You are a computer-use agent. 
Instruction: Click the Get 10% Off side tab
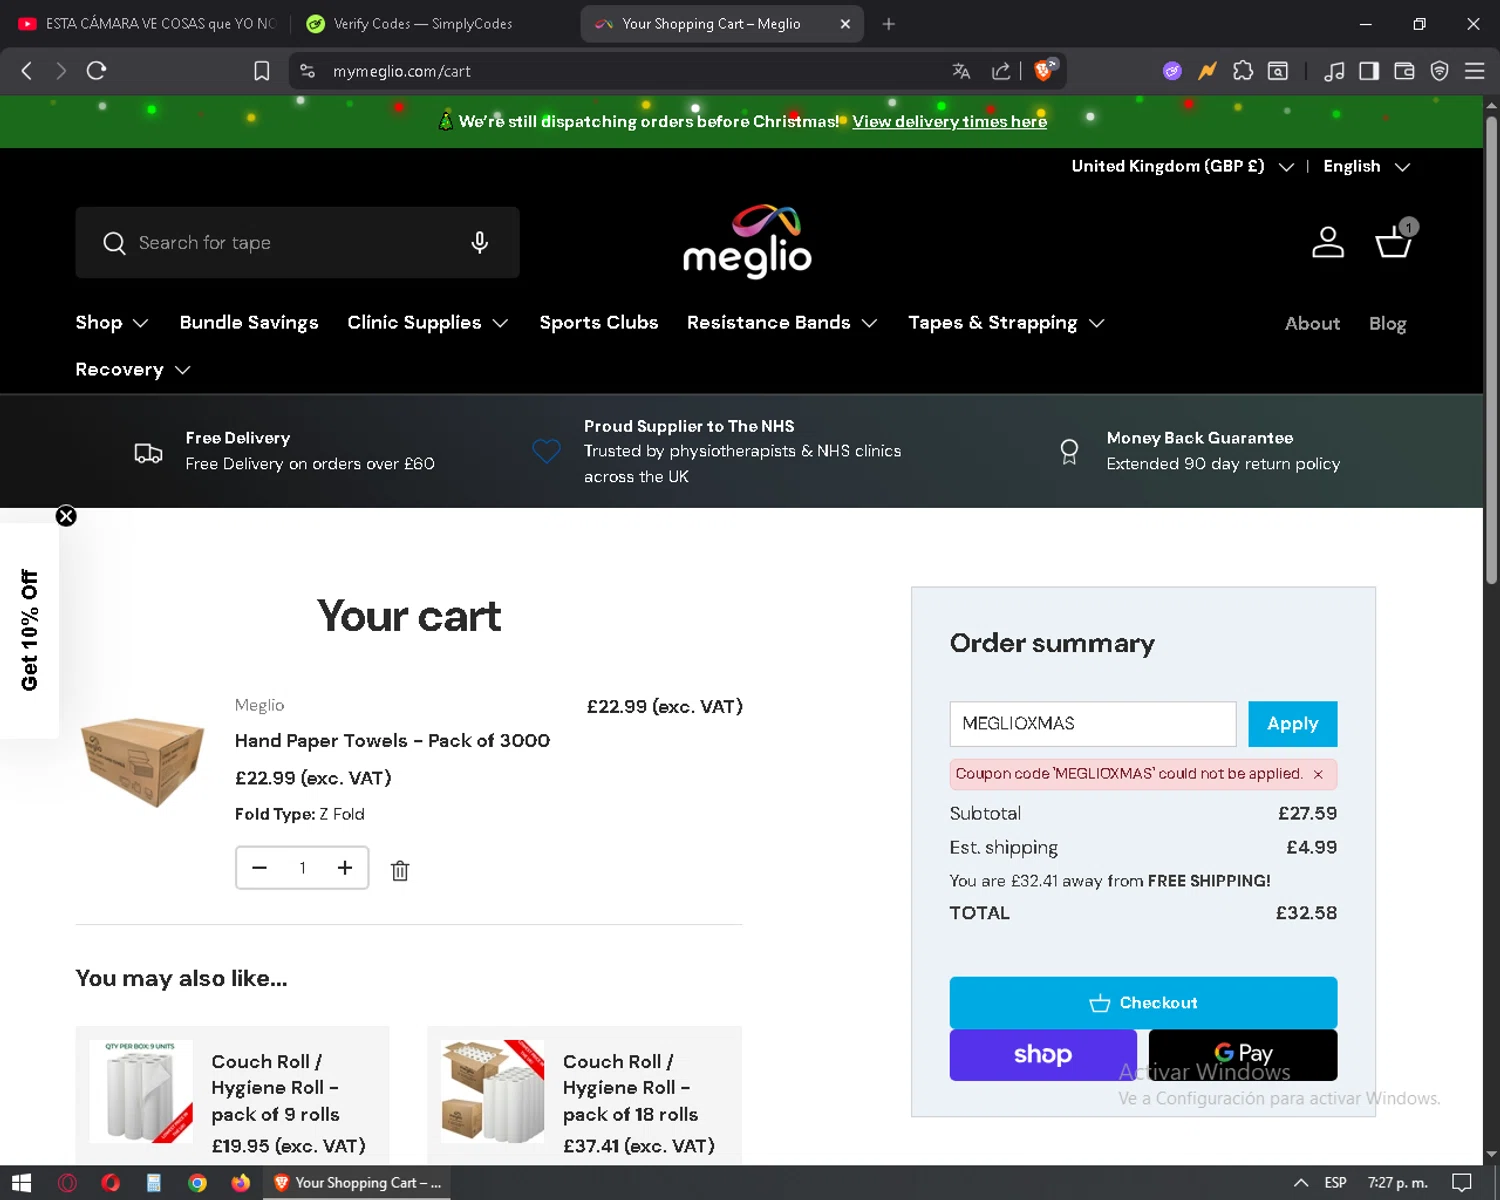[x=29, y=631]
